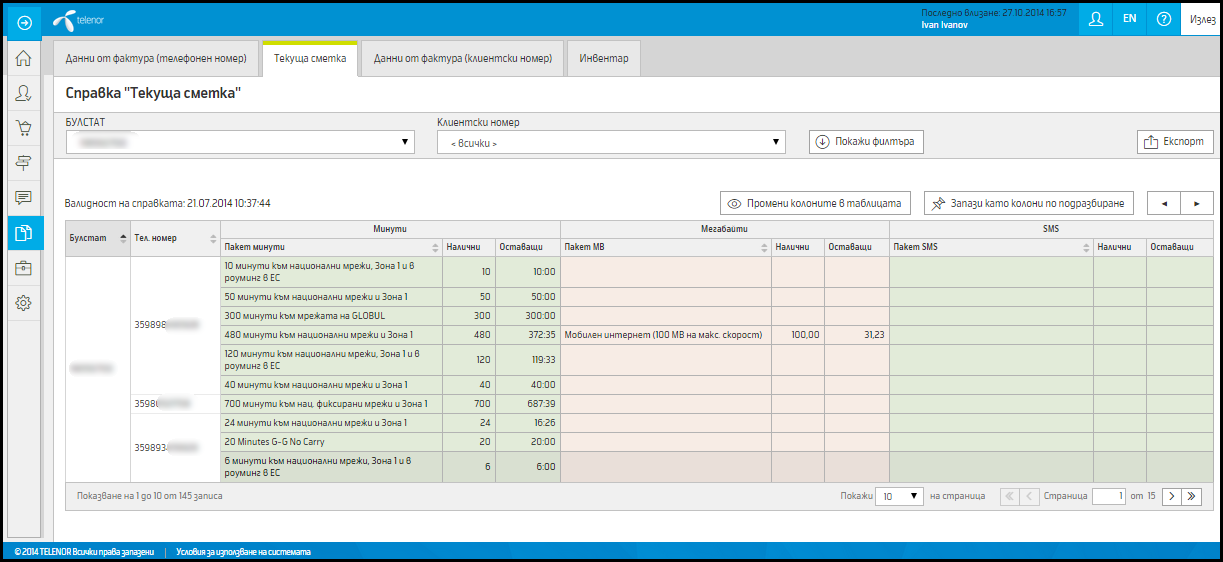Go to previous page of results
The image size is (1223, 562).
(1030, 496)
